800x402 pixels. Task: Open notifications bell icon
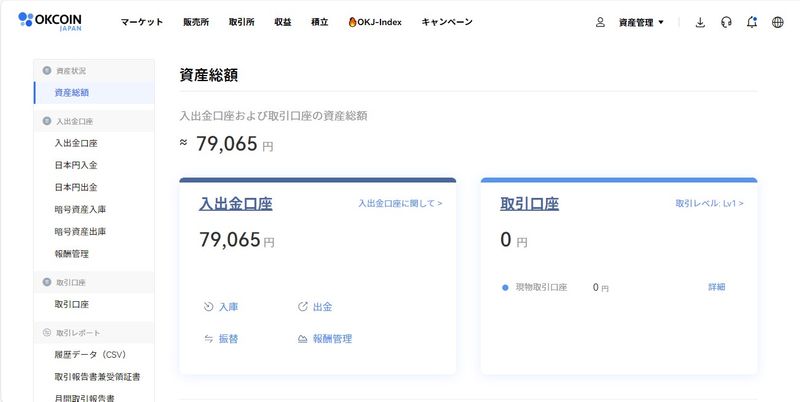(x=752, y=22)
